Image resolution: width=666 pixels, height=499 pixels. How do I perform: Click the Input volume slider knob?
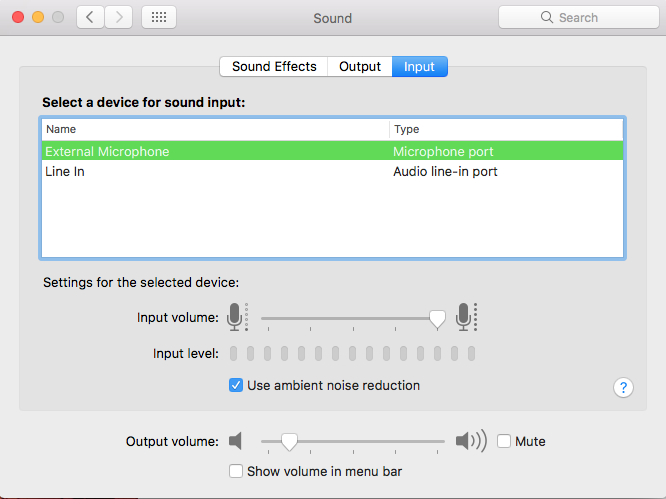pyautogui.click(x=437, y=319)
